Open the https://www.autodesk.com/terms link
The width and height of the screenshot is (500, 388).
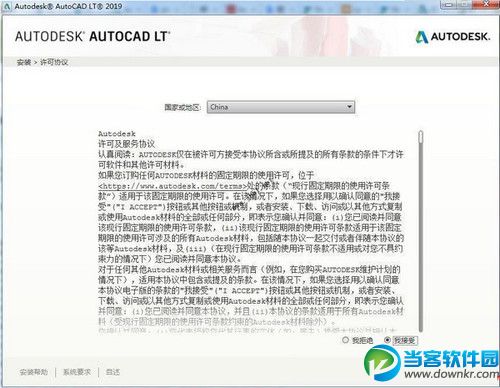[173, 186]
